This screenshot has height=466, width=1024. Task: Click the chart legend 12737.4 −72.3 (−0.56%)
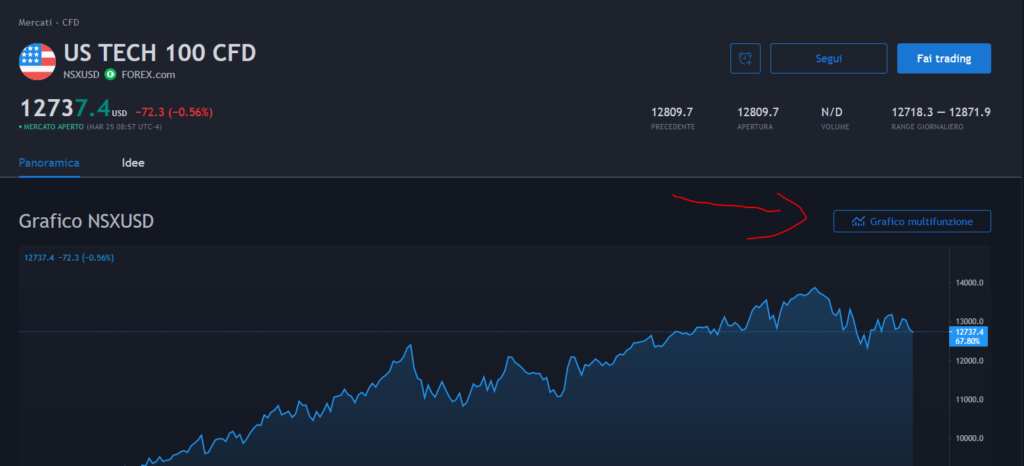(69, 258)
